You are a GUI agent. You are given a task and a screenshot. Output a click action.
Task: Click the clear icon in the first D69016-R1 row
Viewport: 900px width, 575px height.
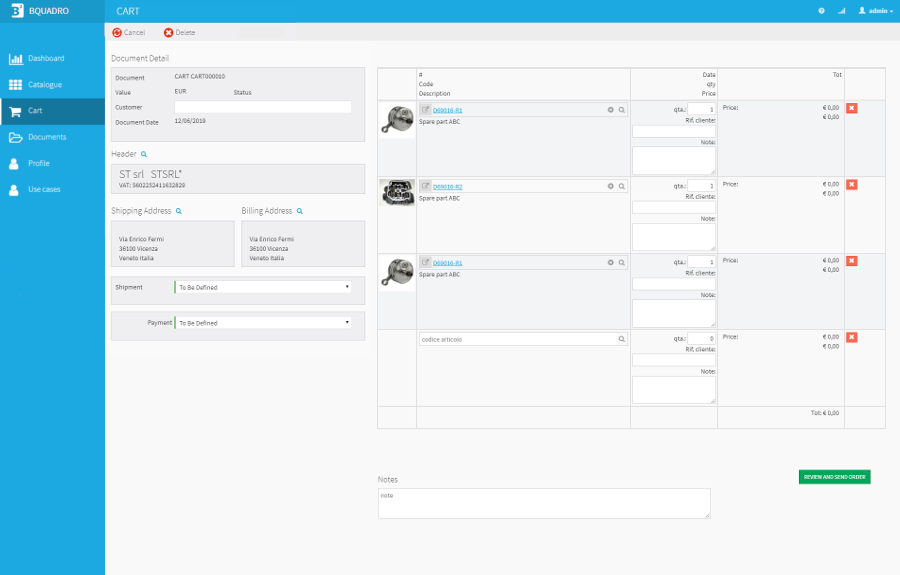click(x=611, y=110)
